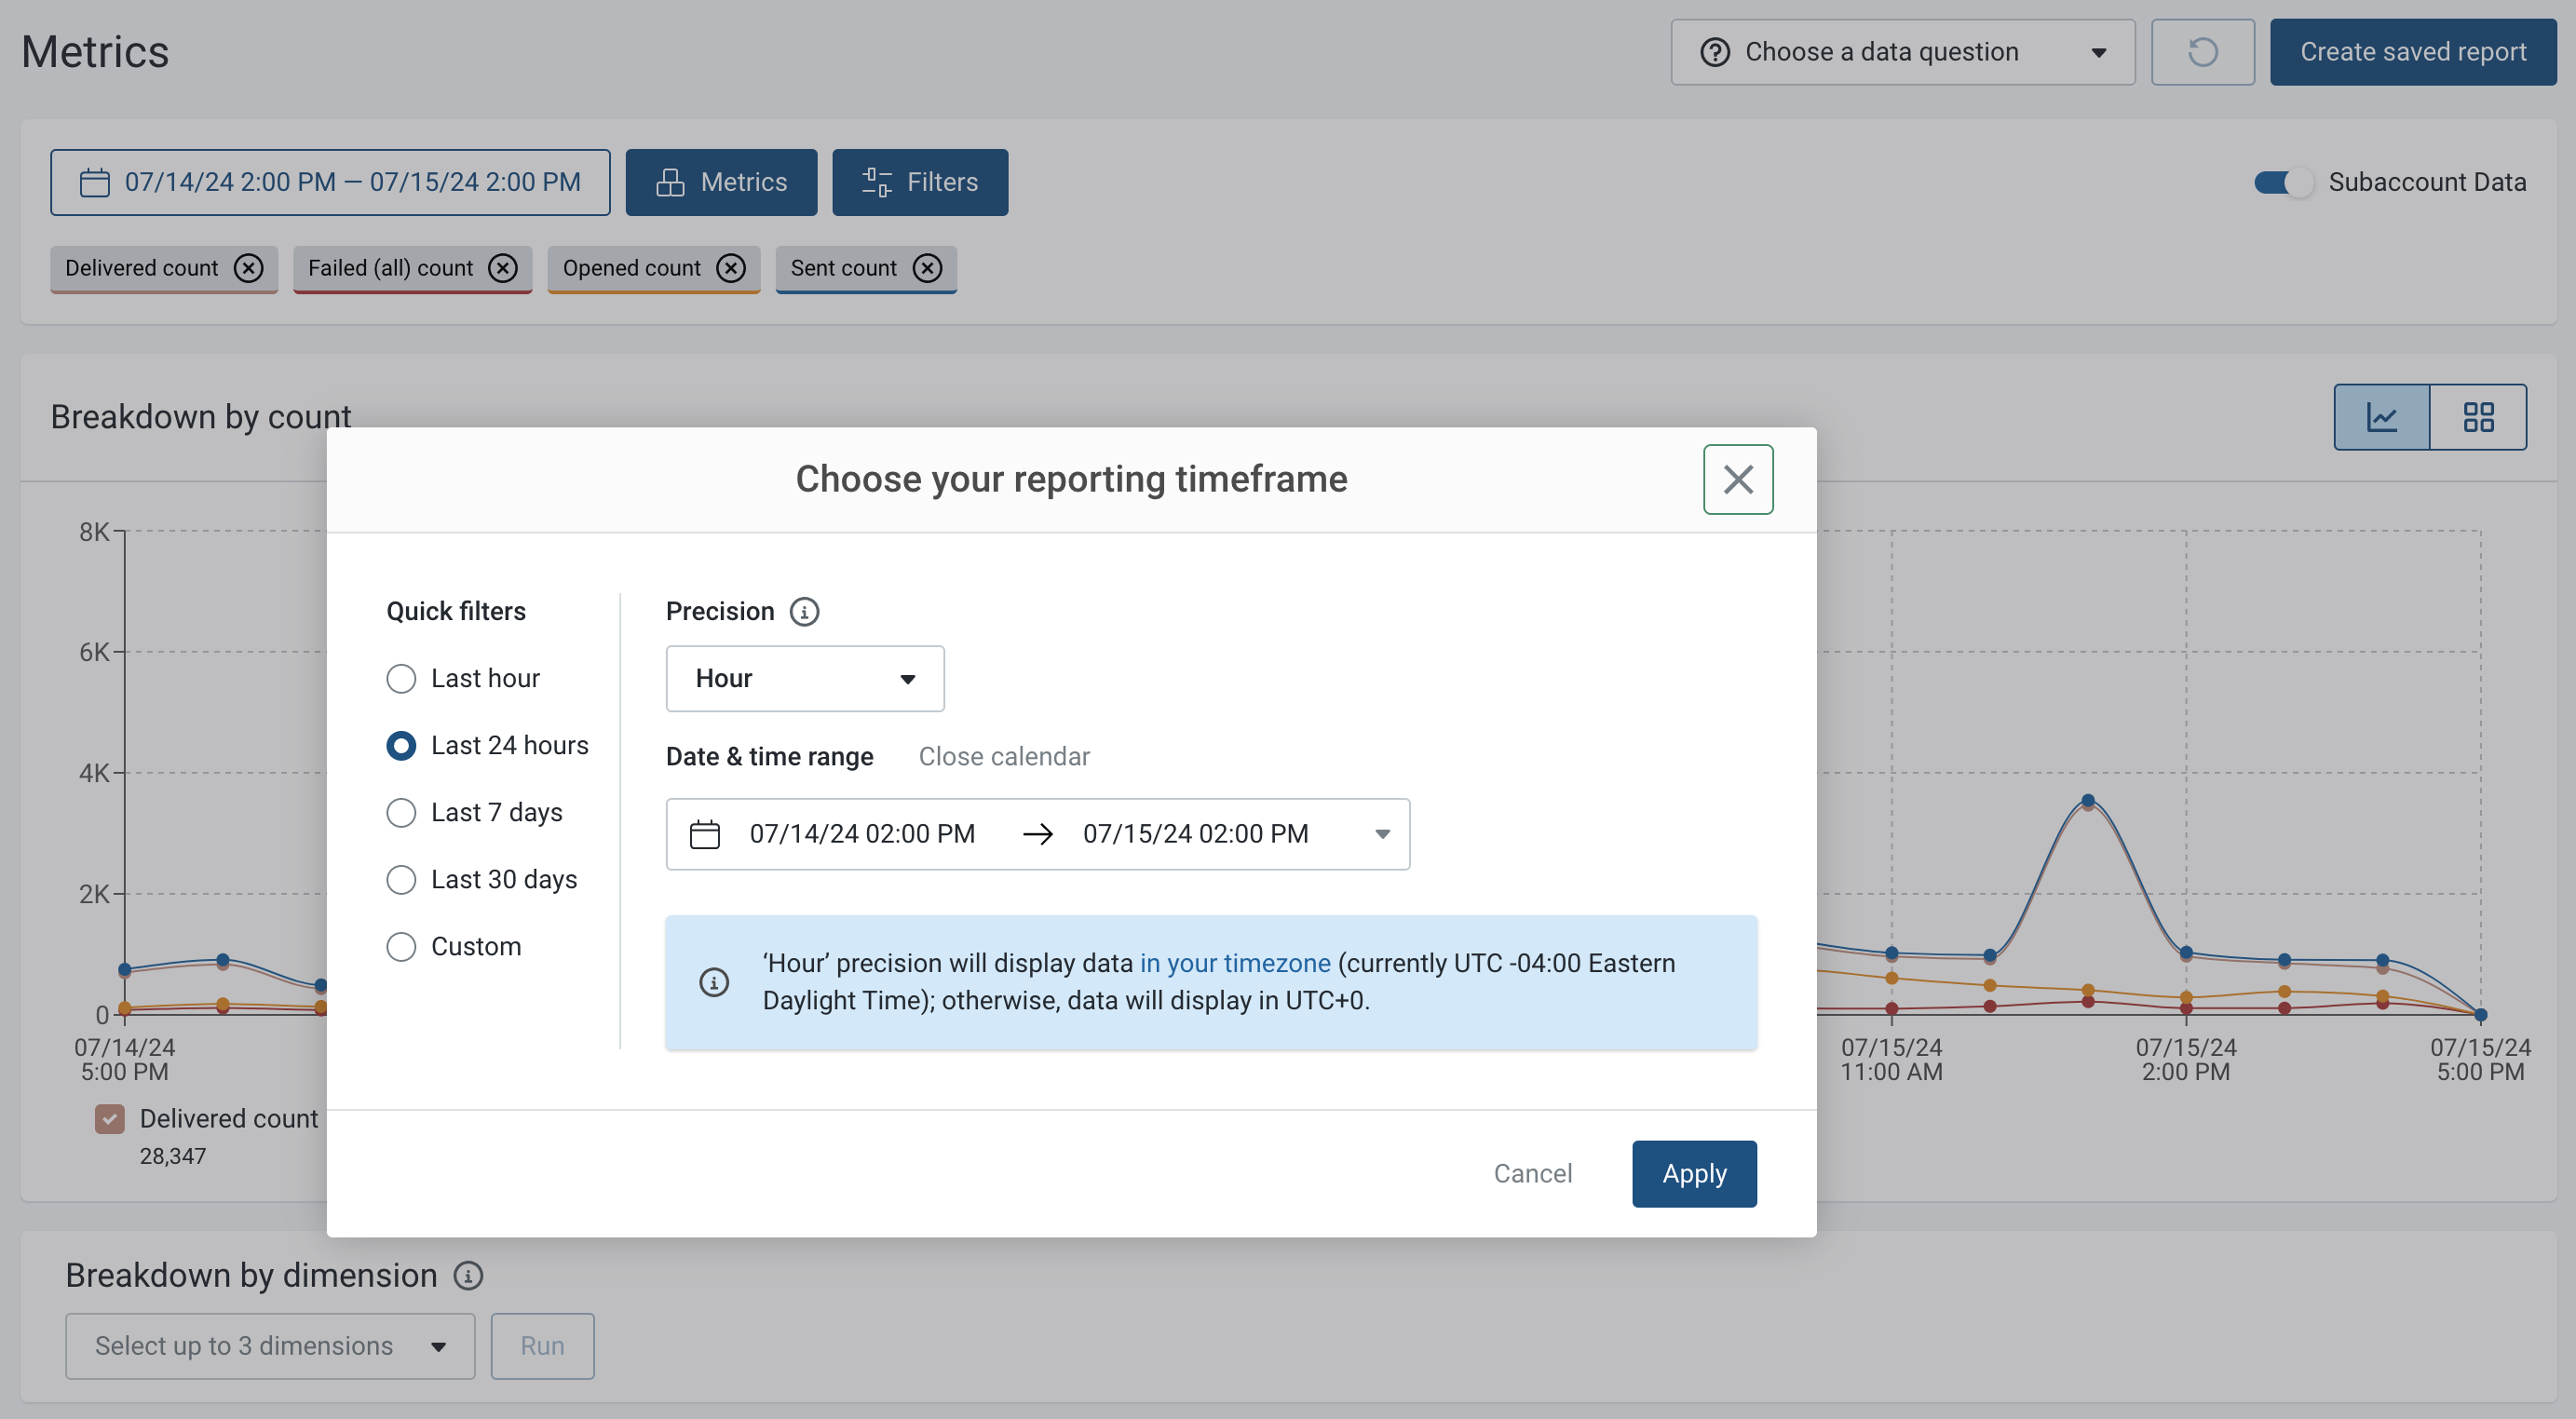Click the help icon in data question box
The width and height of the screenshot is (2576, 1419).
[x=1715, y=52]
